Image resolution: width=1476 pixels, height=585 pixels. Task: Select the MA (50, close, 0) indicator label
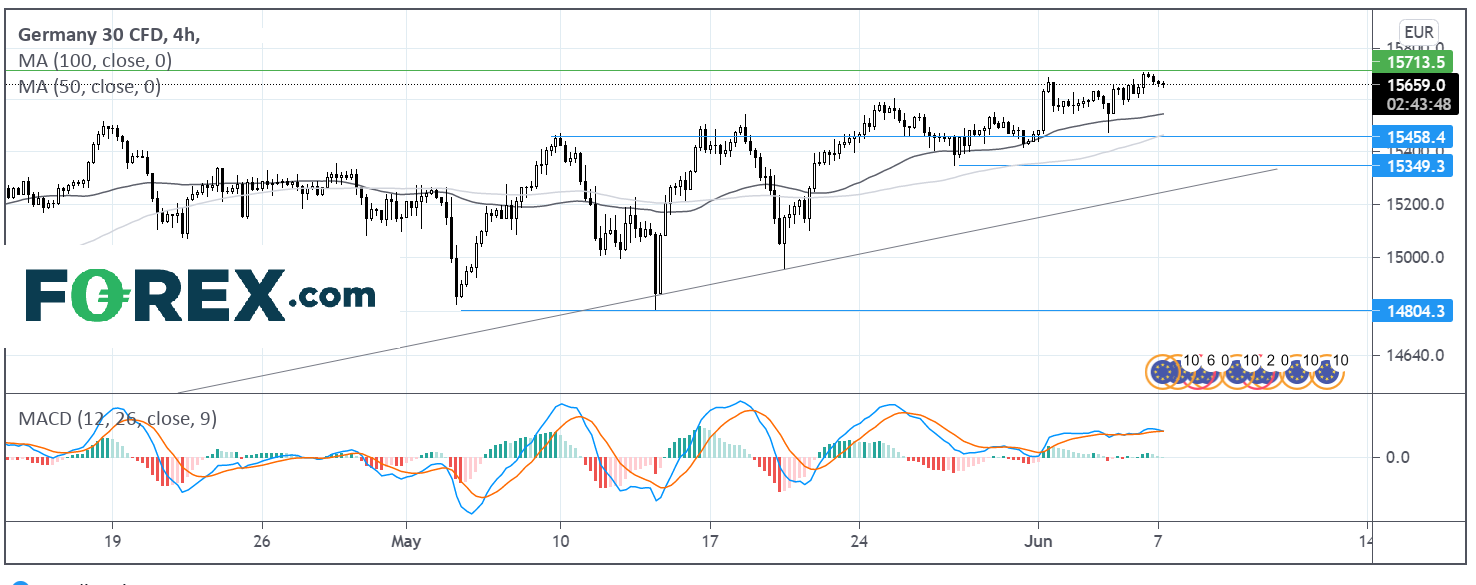(x=90, y=87)
